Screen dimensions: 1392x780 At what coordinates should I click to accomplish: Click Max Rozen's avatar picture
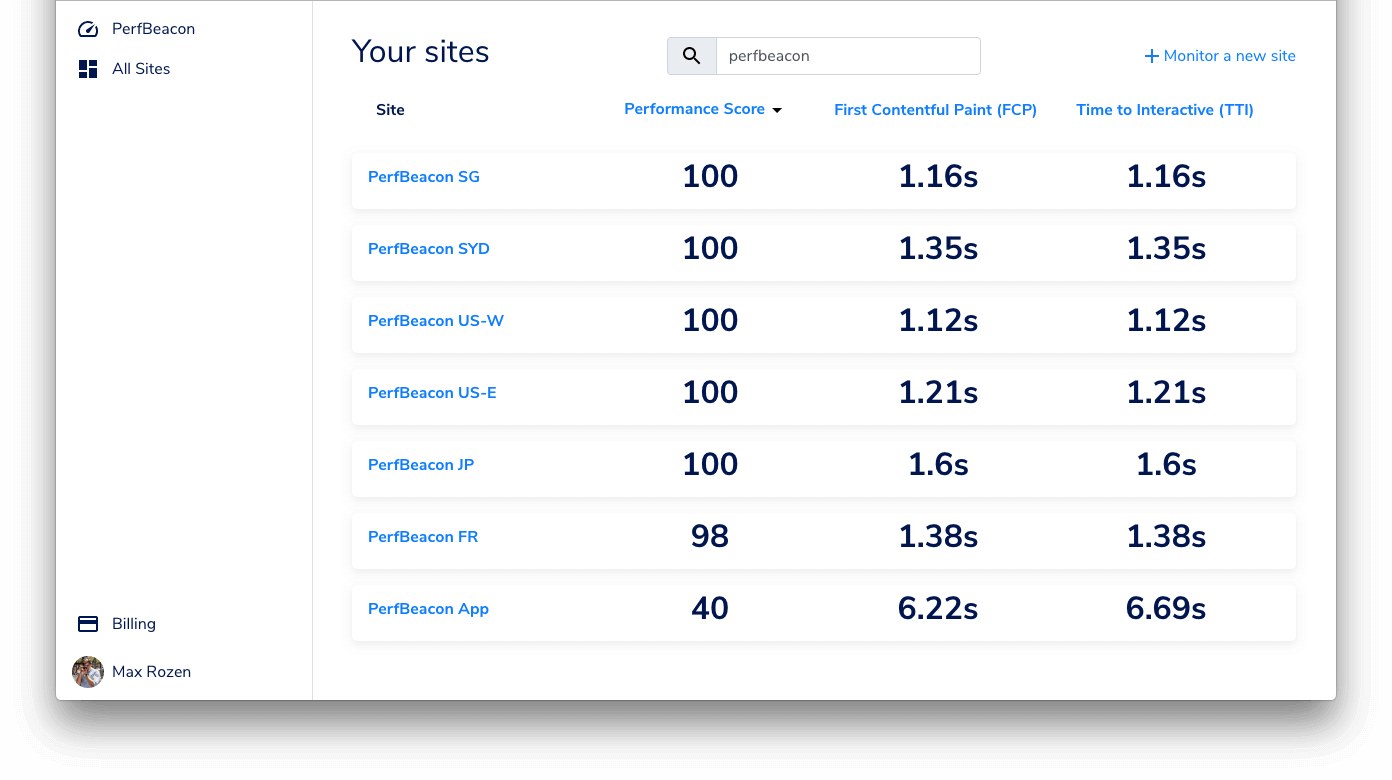pos(88,672)
